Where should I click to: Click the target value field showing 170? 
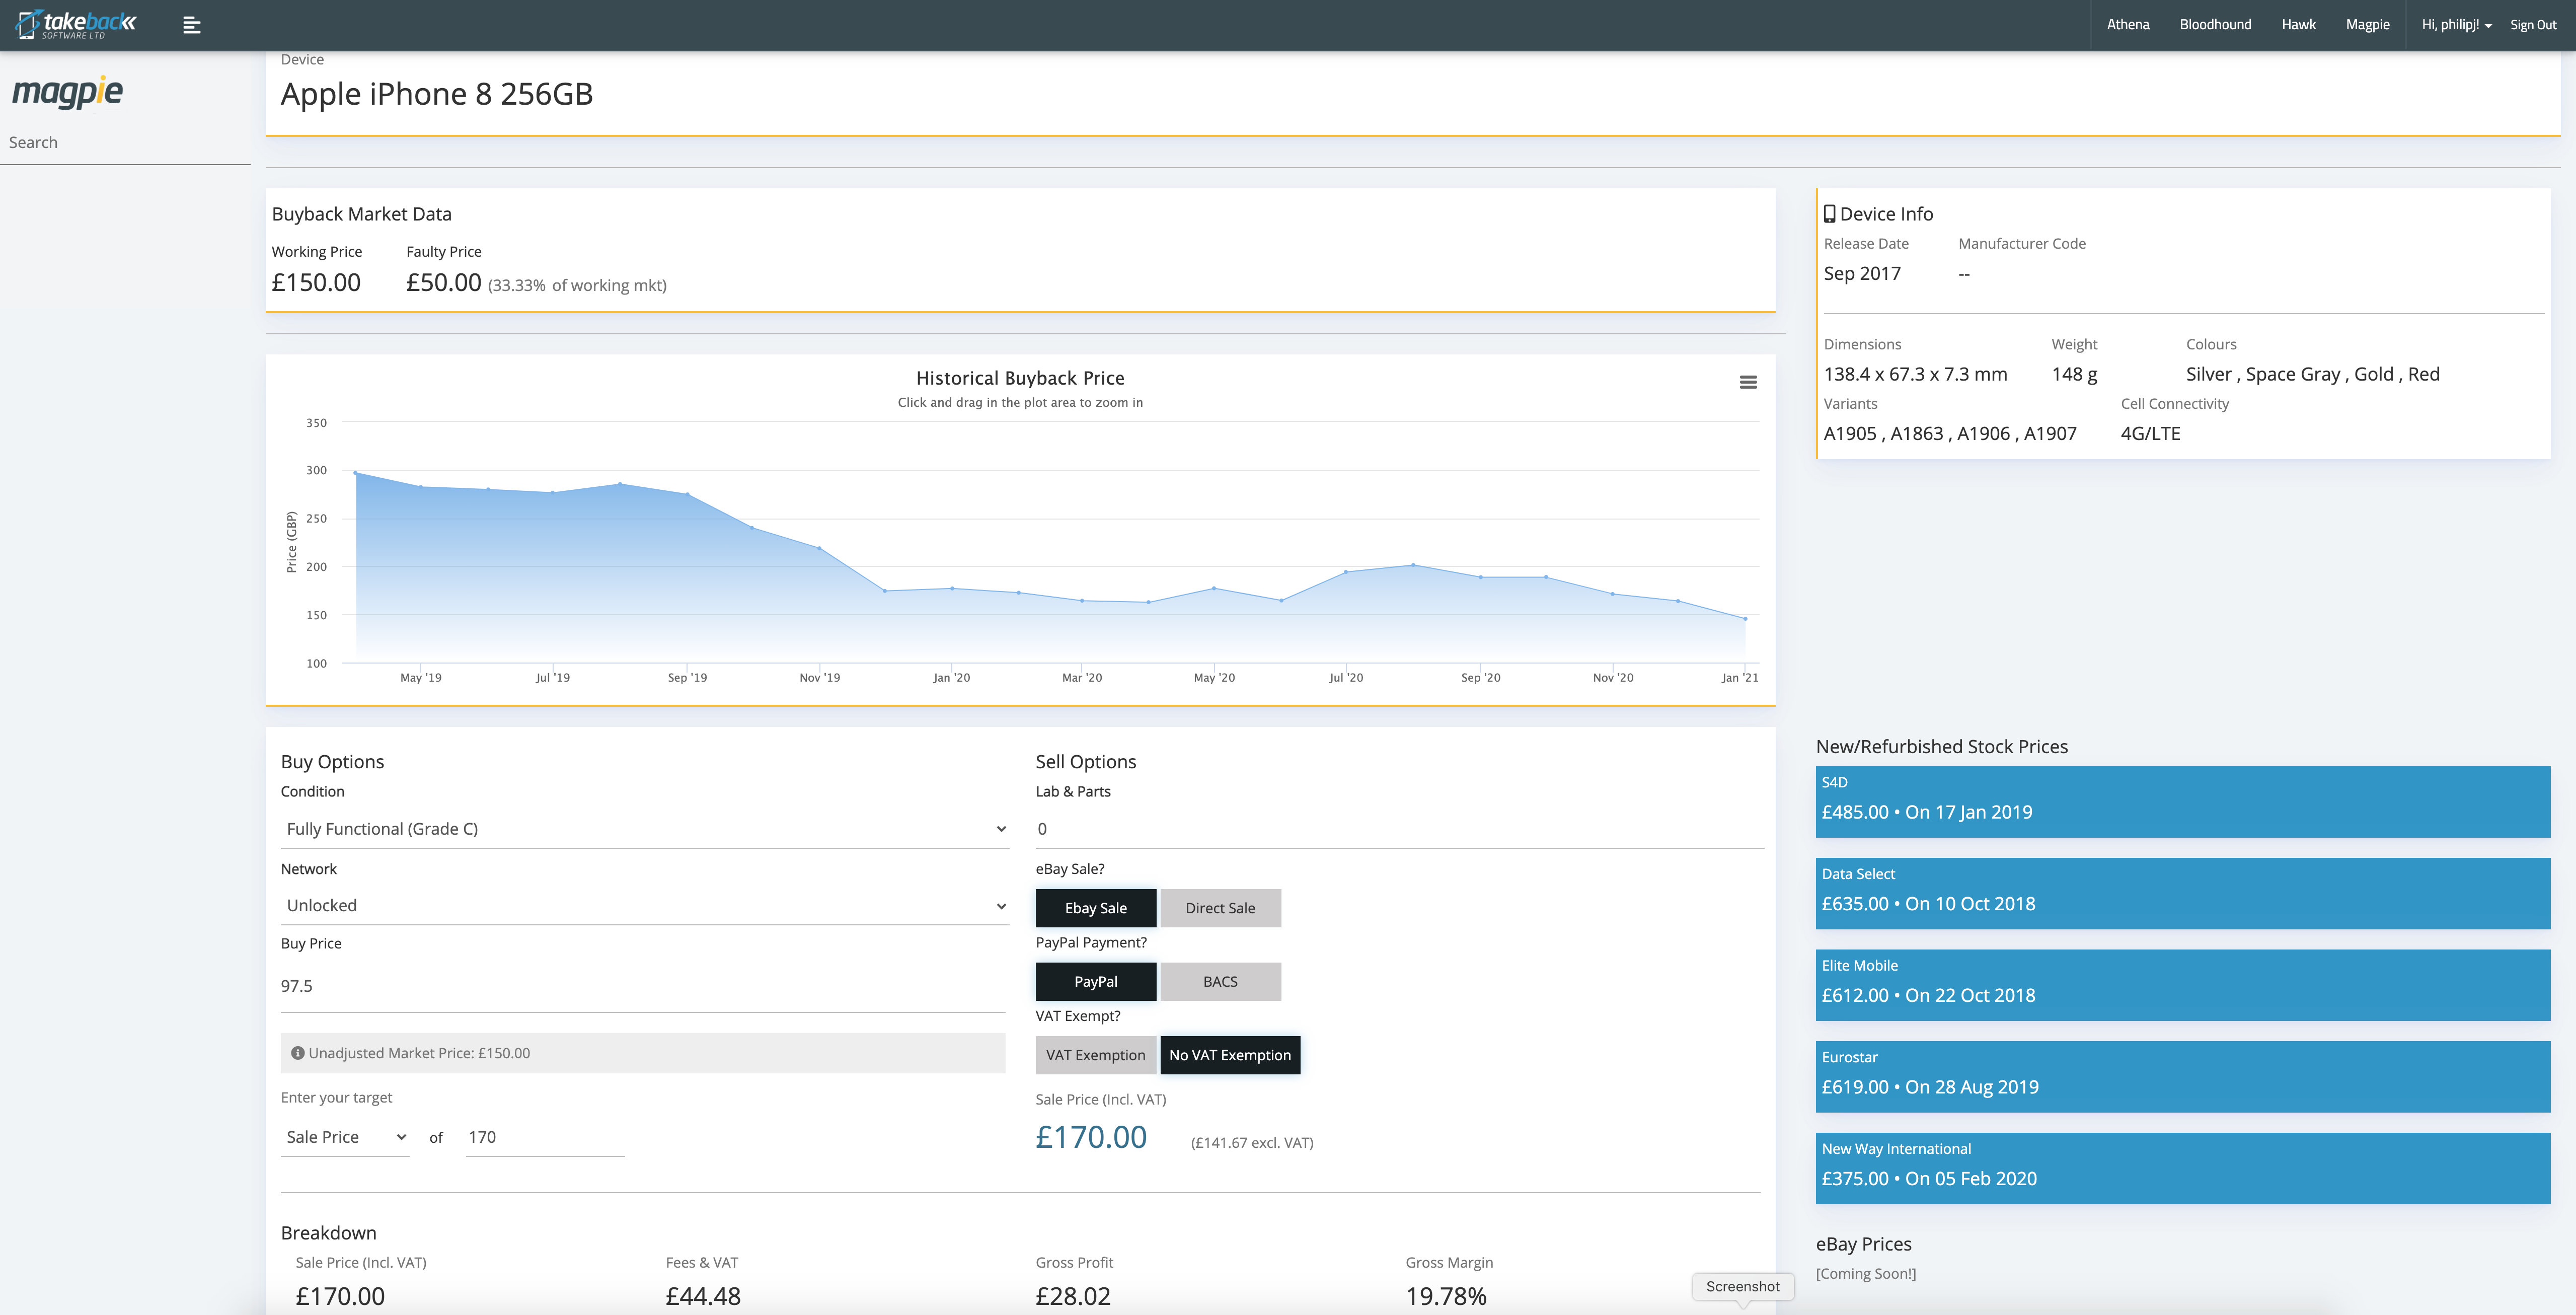545,1137
